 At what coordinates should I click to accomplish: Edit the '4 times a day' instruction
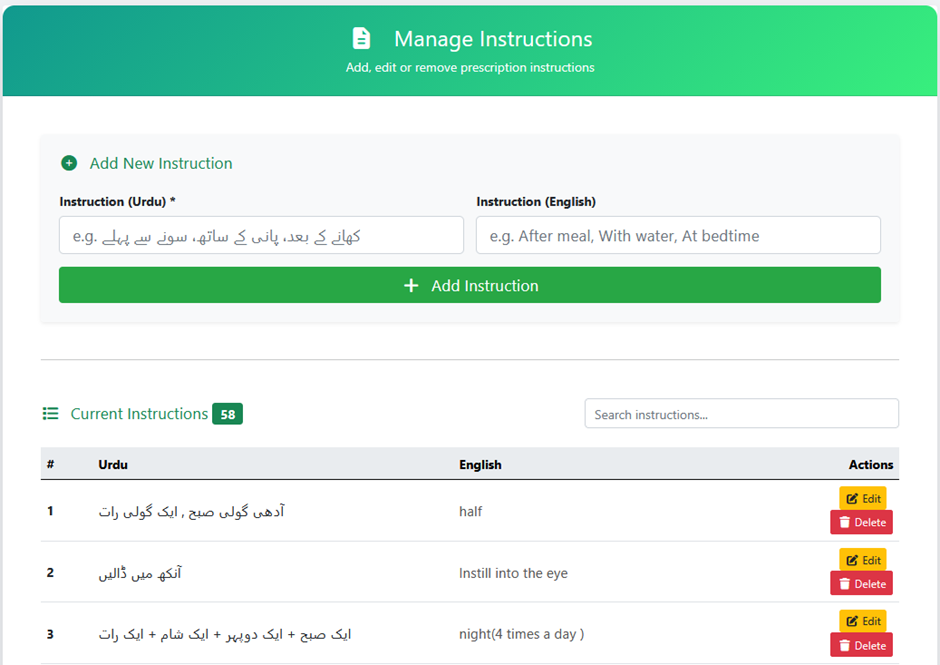pyautogui.click(x=863, y=621)
